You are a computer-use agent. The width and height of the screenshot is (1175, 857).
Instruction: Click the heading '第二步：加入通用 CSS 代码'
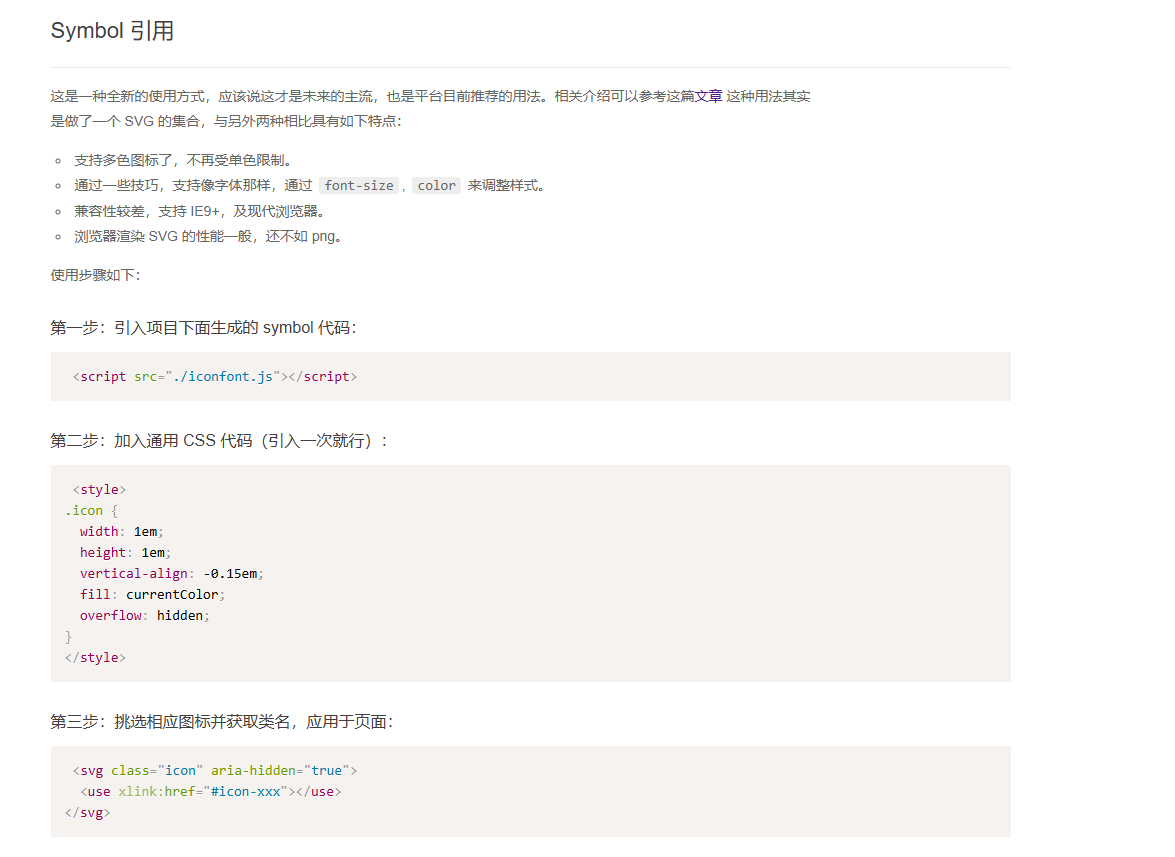pyautogui.click(x=220, y=441)
